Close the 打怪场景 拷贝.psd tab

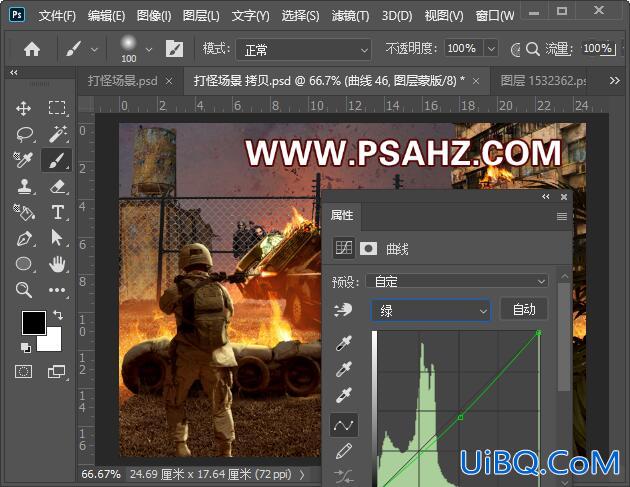click(476, 82)
